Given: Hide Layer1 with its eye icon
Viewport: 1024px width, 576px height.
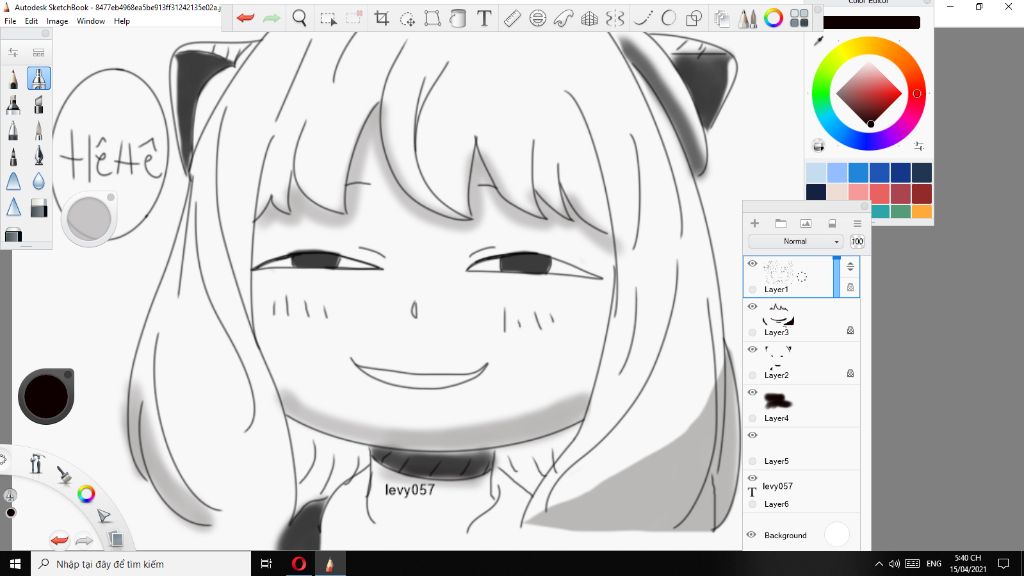Looking at the screenshot, I should 752,263.
